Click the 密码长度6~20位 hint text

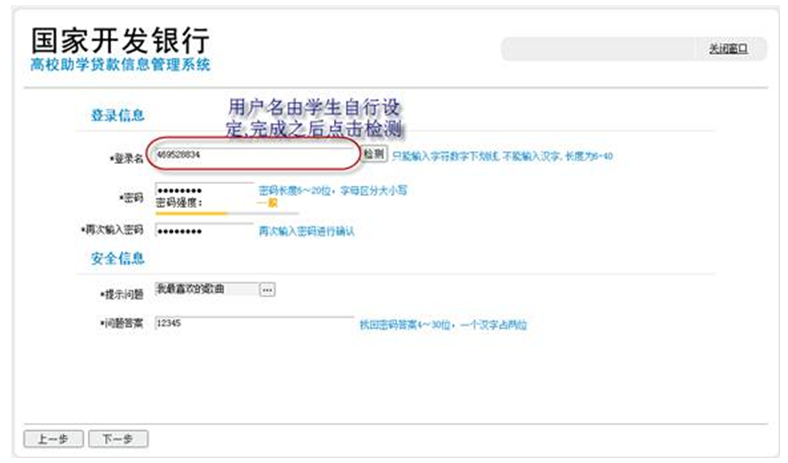click(332, 189)
